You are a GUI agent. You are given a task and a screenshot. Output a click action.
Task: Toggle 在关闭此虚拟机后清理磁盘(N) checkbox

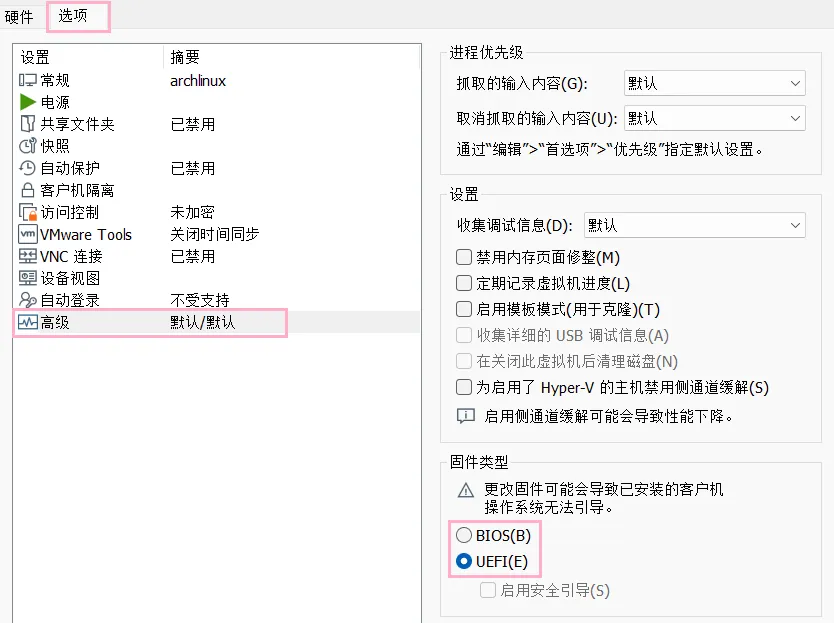464,361
